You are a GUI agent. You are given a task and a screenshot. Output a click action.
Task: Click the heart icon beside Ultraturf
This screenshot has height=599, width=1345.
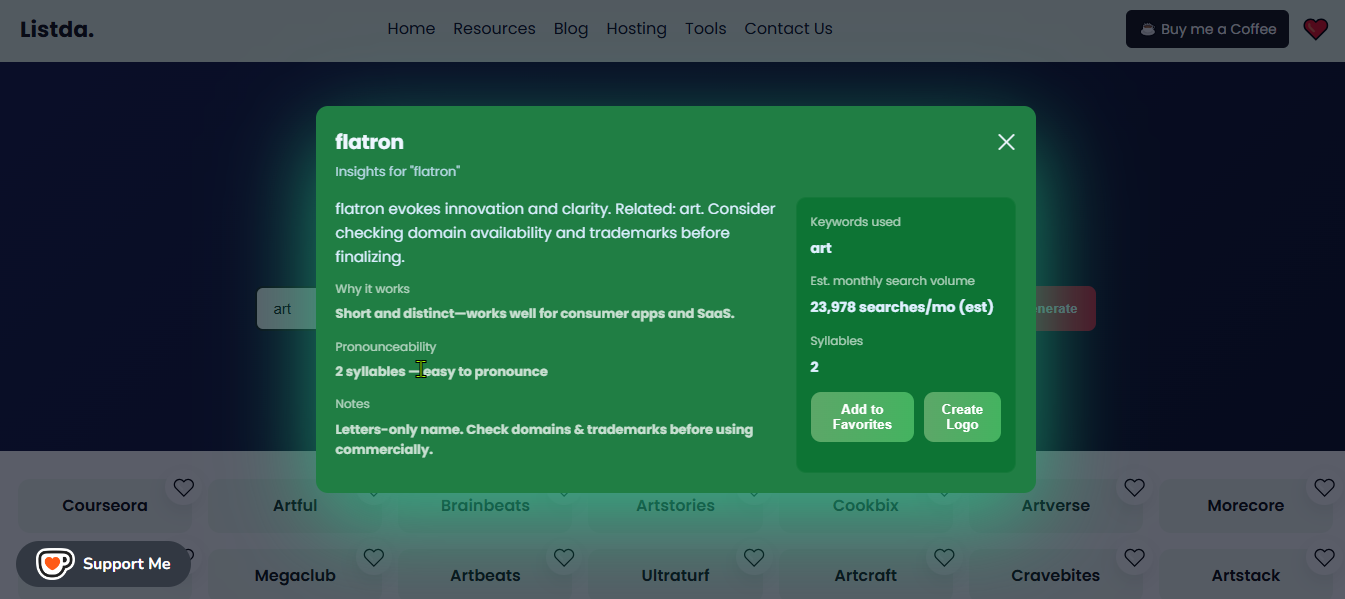tap(754, 557)
